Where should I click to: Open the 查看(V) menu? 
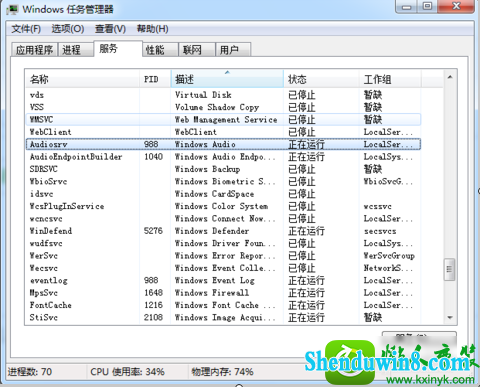pyautogui.click(x=110, y=29)
